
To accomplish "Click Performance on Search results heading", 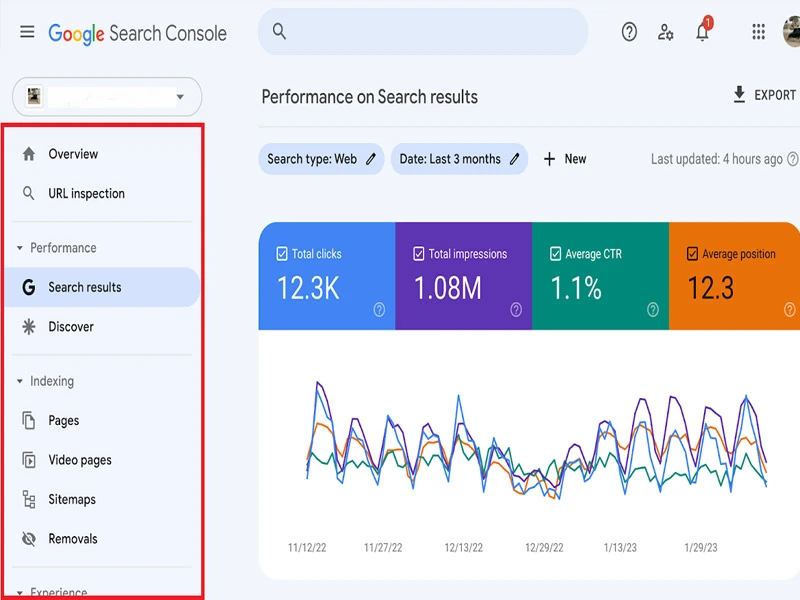I will [x=369, y=97].
